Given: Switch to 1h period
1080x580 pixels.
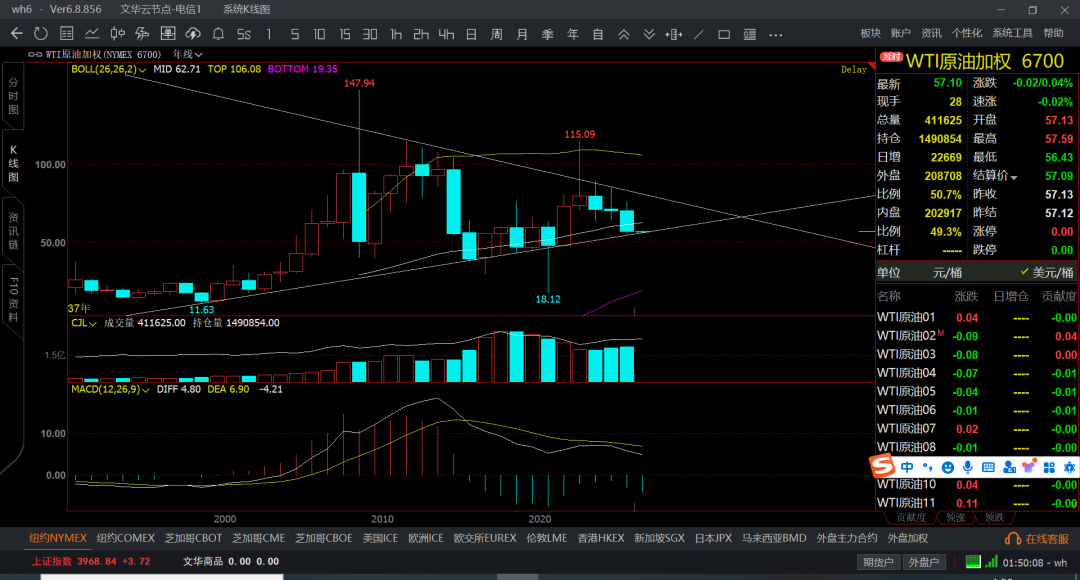Looking at the screenshot, I should (395, 34).
